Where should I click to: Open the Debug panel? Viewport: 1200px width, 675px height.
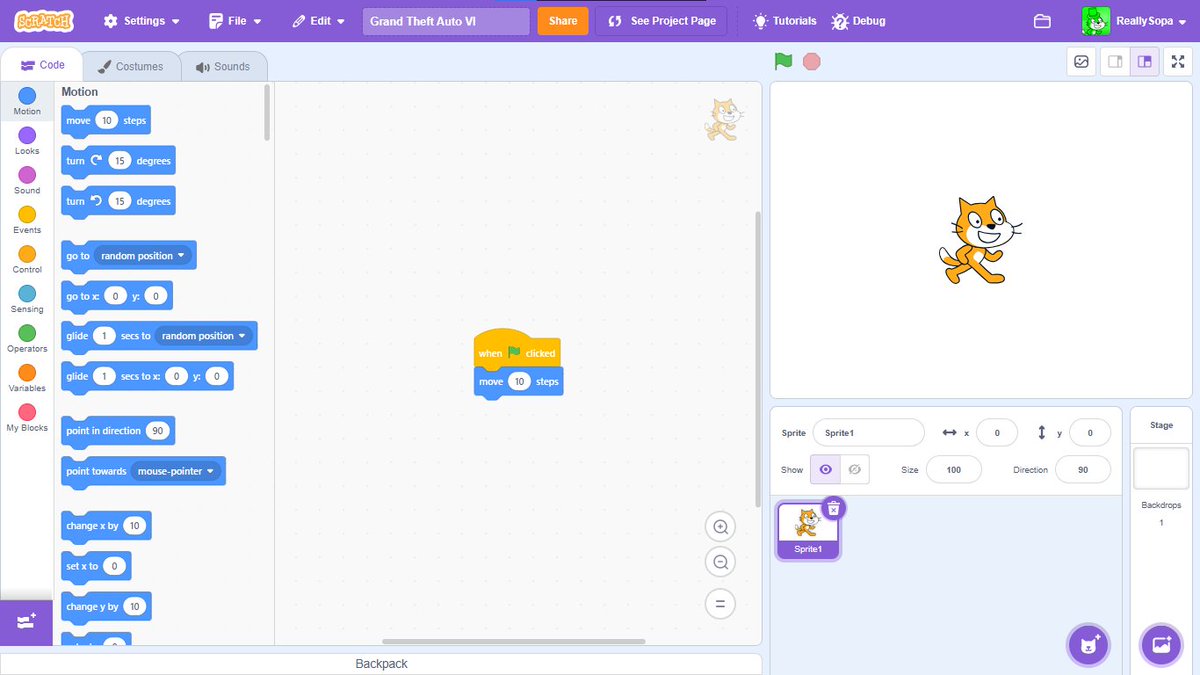858,21
